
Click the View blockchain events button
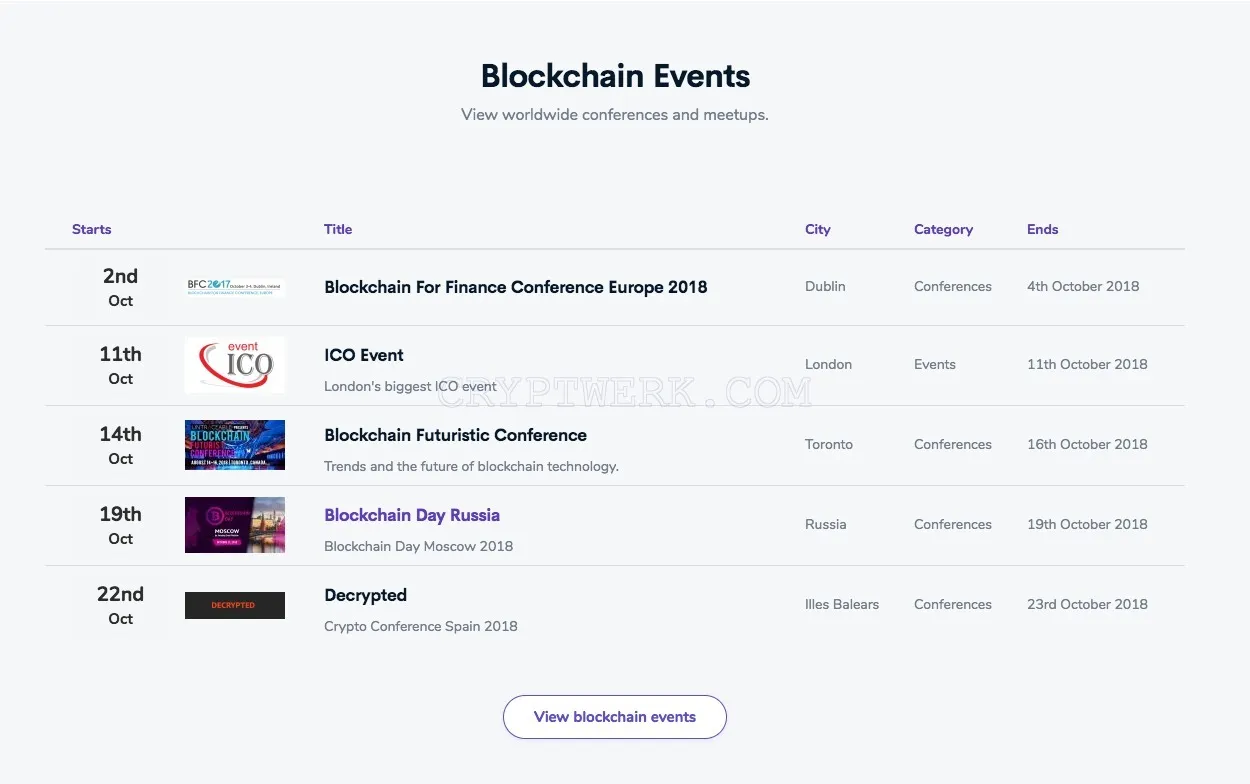pos(615,717)
